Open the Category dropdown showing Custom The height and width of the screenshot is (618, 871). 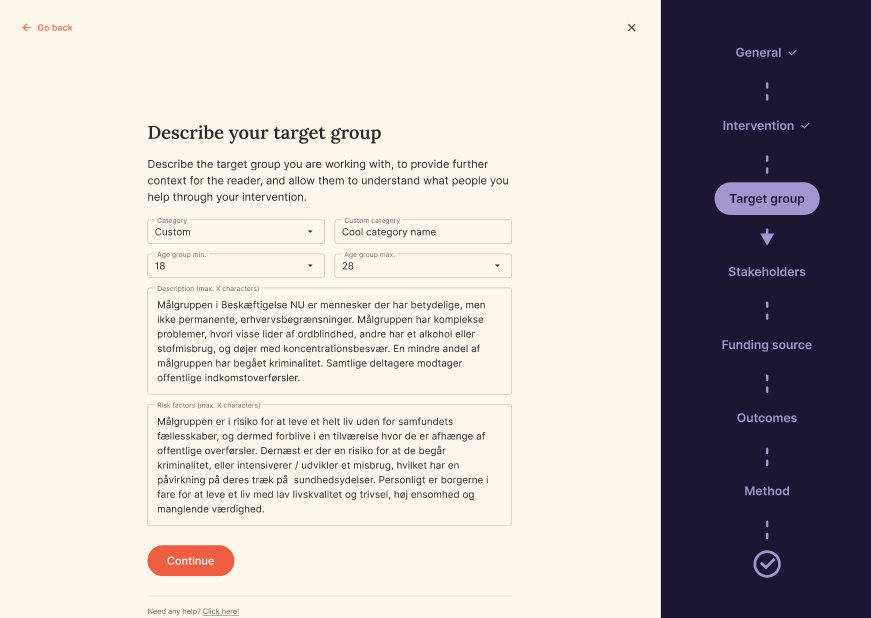click(x=236, y=232)
